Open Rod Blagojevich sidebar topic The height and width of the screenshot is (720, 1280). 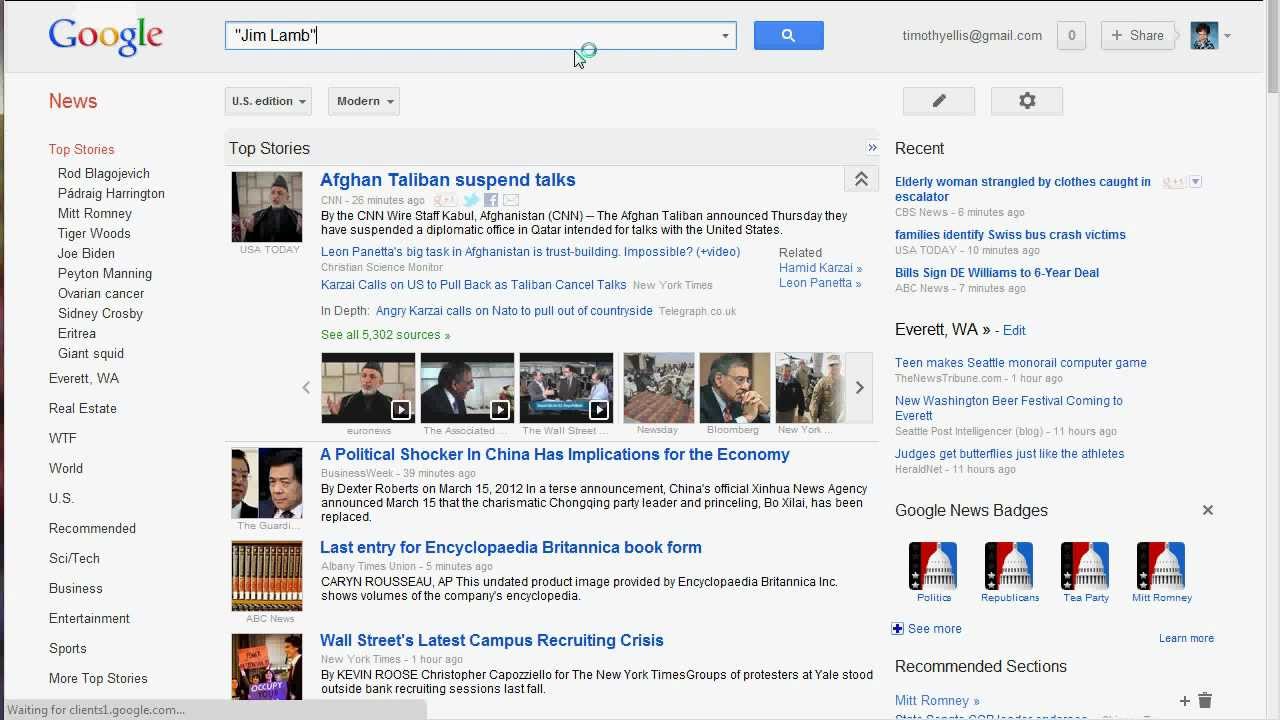(104, 173)
